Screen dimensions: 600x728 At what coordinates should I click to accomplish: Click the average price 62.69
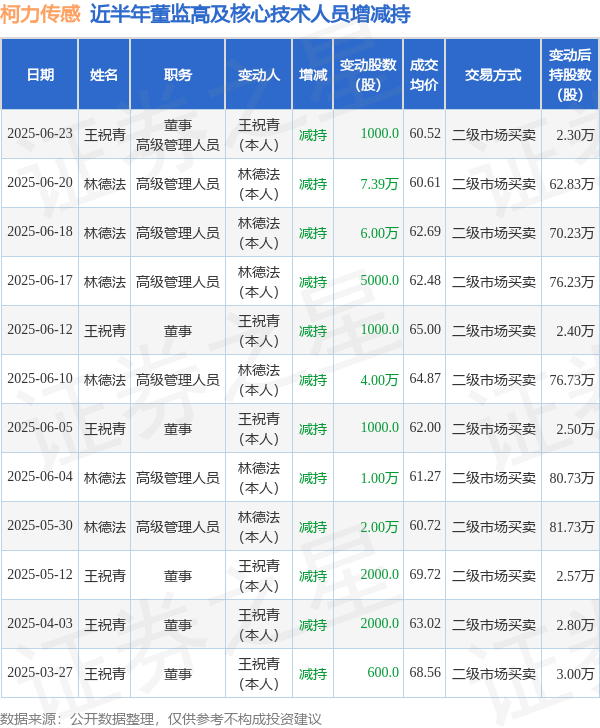pyautogui.click(x=424, y=231)
